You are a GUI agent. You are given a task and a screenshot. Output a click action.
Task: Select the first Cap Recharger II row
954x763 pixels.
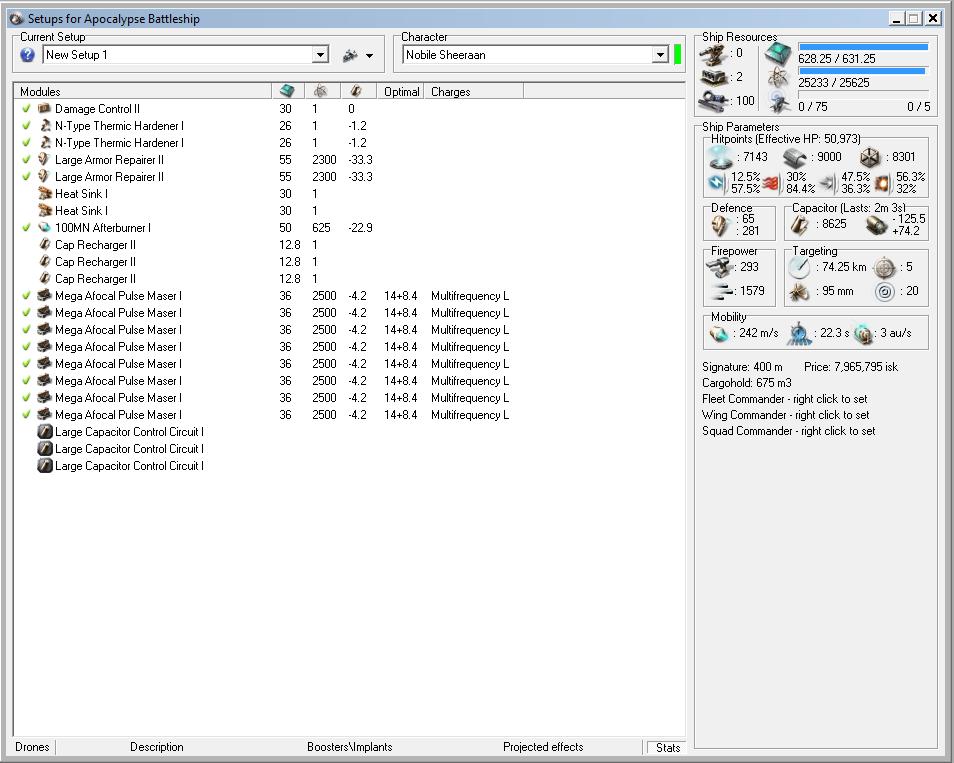[349, 245]
